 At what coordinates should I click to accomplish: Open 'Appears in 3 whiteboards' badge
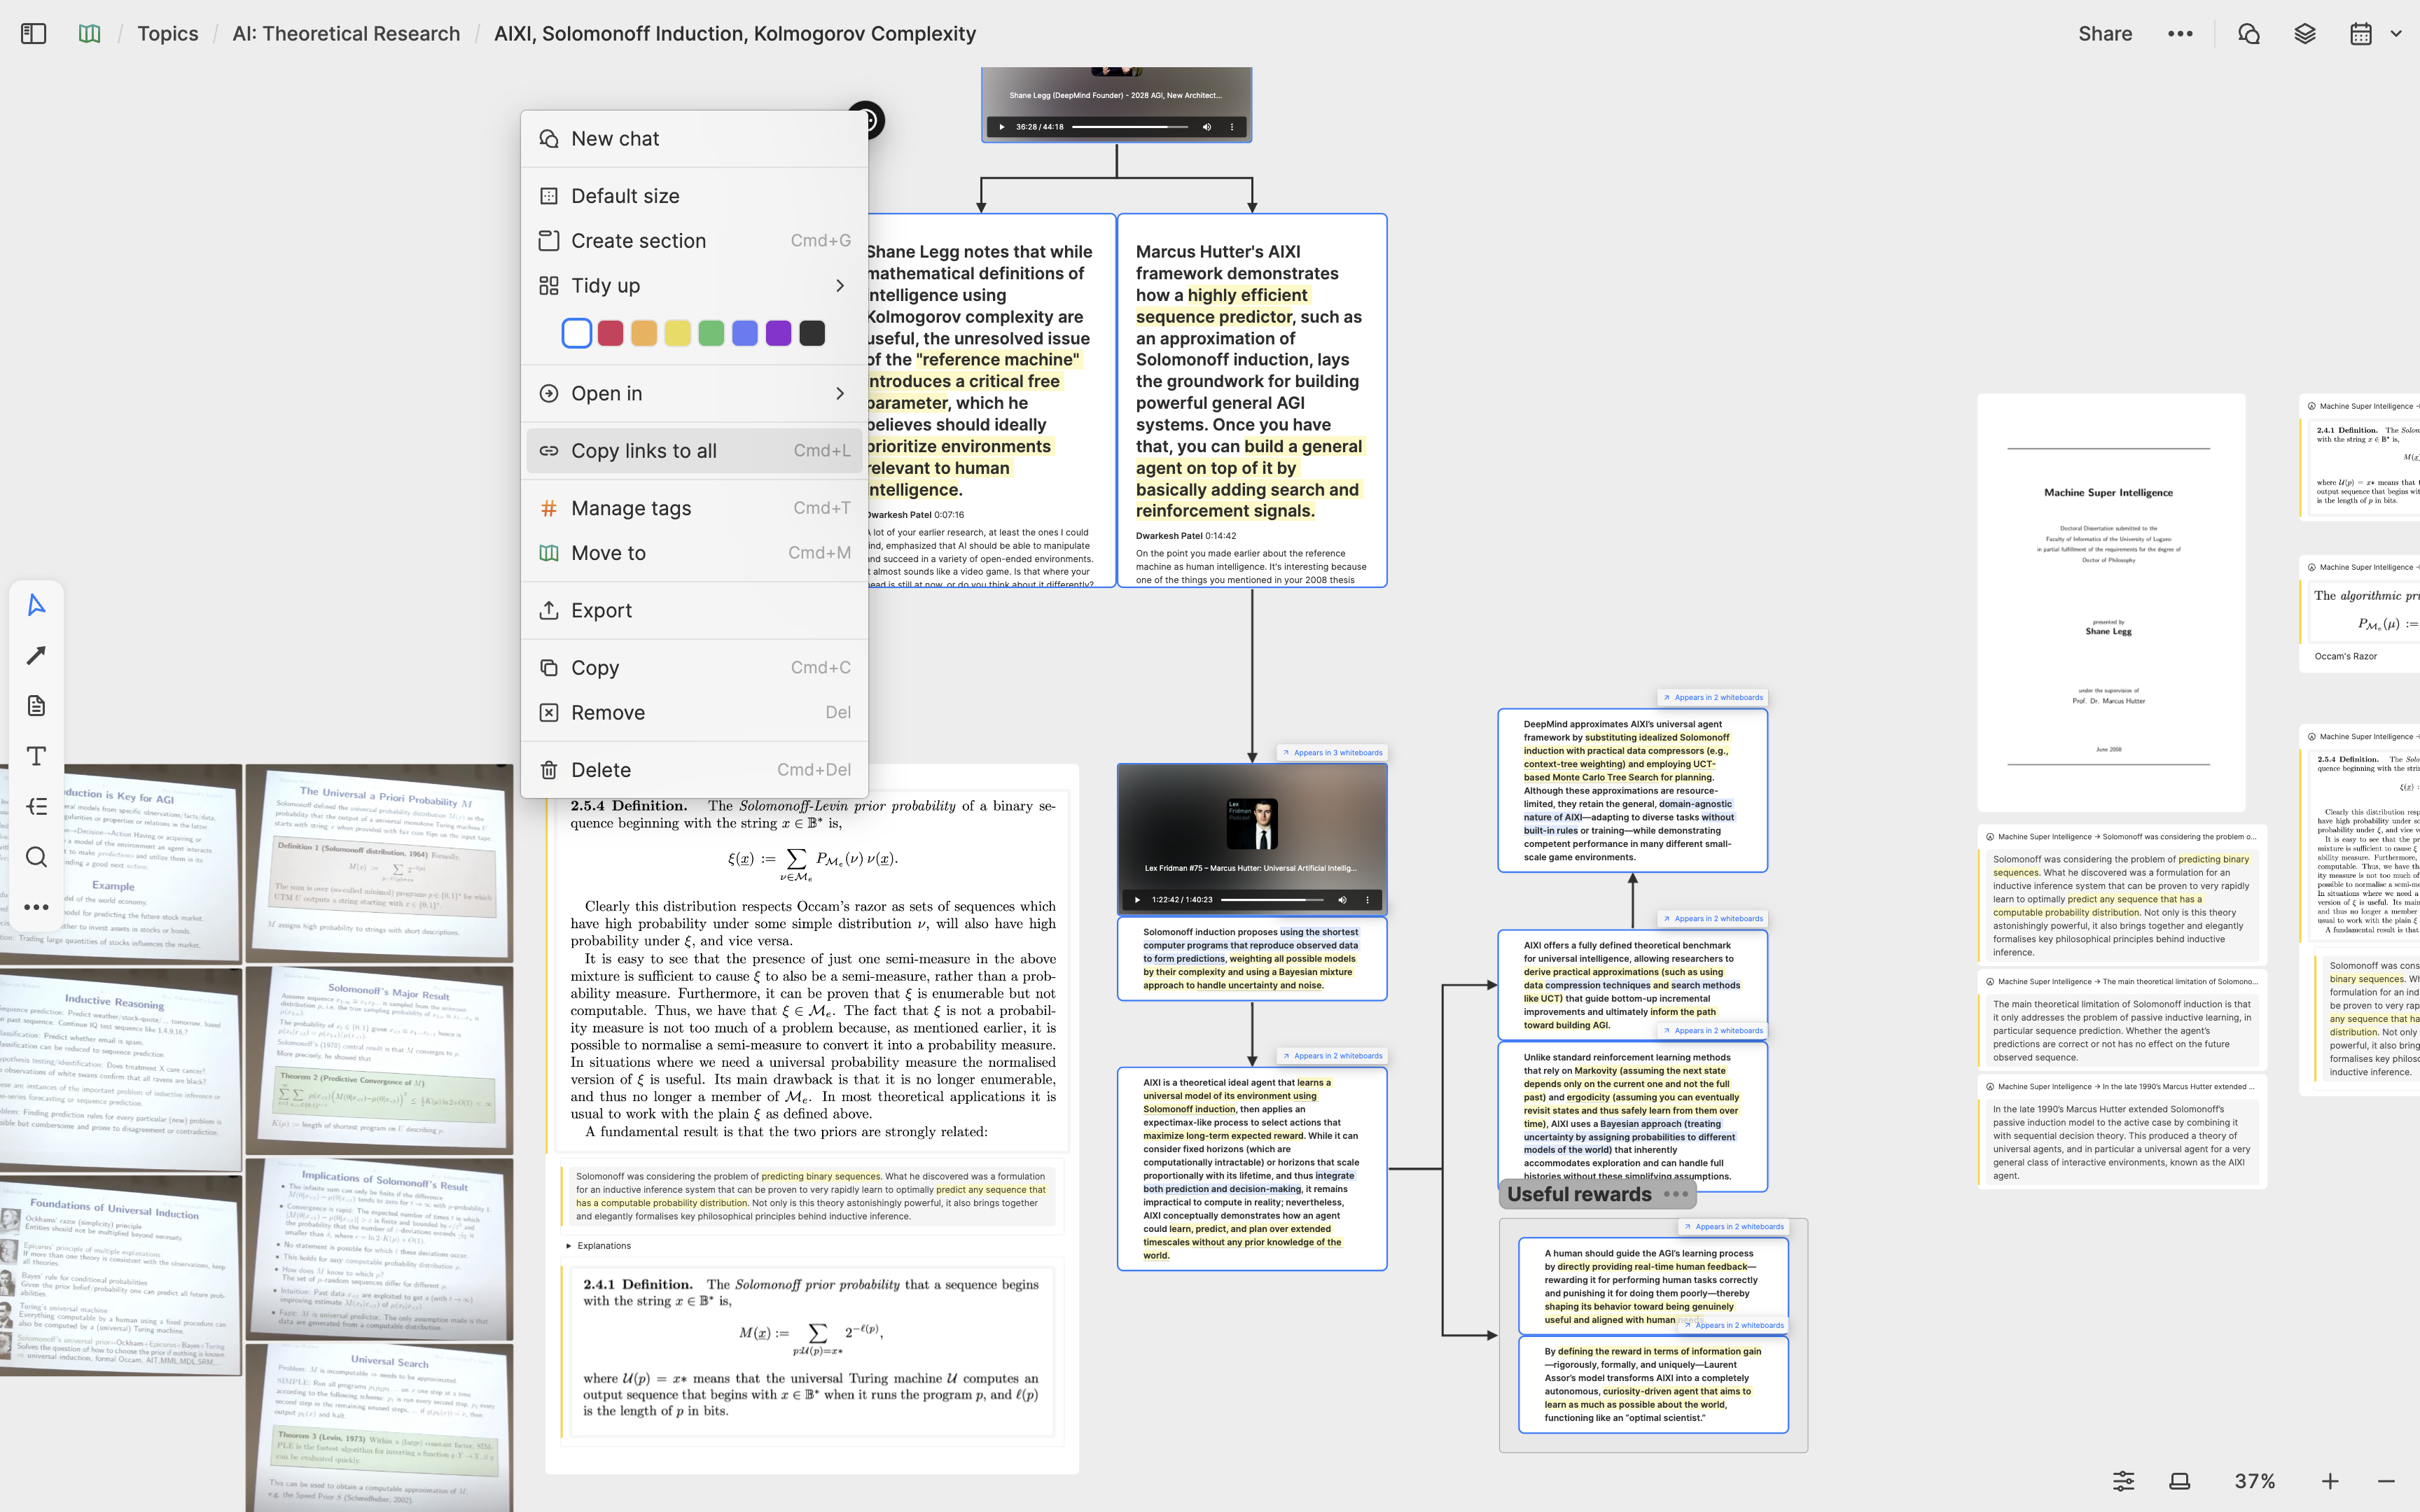[1332, 753]
